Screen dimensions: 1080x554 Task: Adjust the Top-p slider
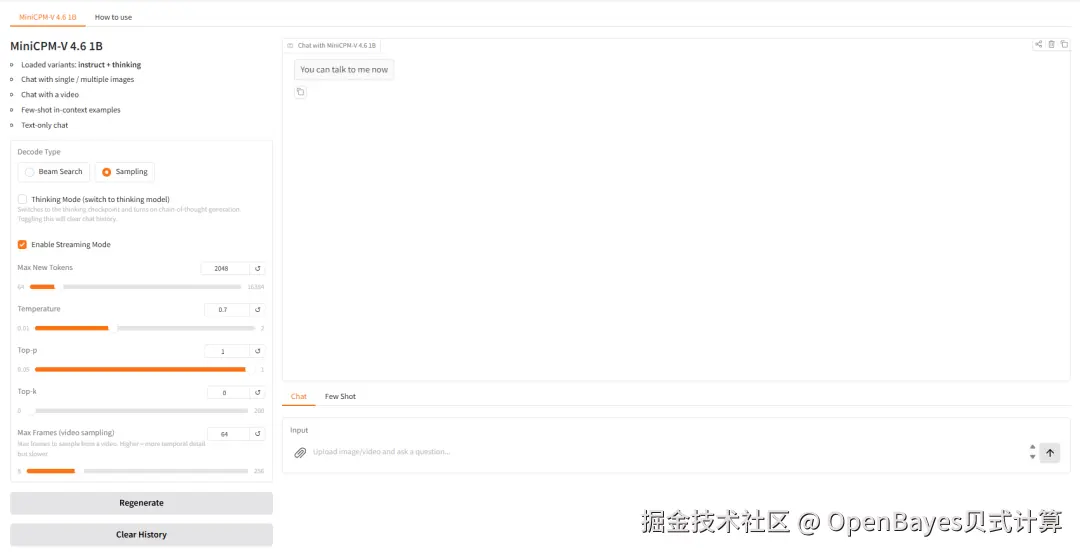(143, 369)
